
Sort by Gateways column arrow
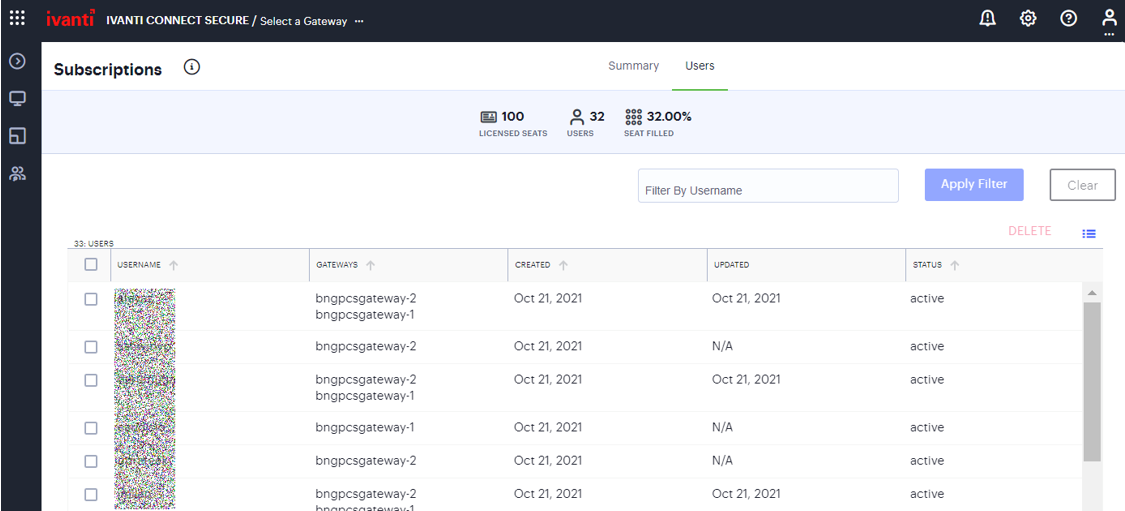coord(370,265)
